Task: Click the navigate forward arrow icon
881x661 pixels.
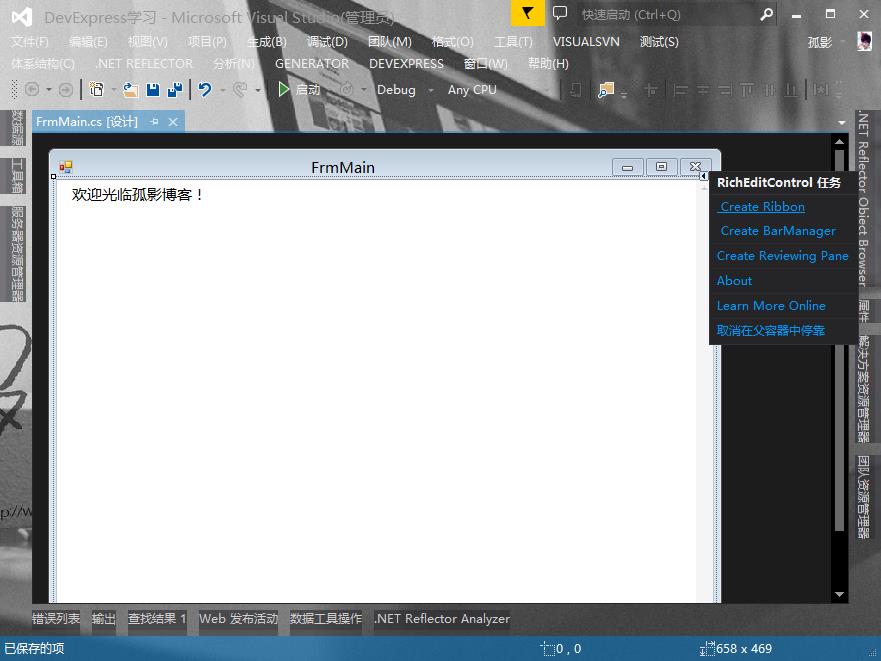Action: point(66,89)
